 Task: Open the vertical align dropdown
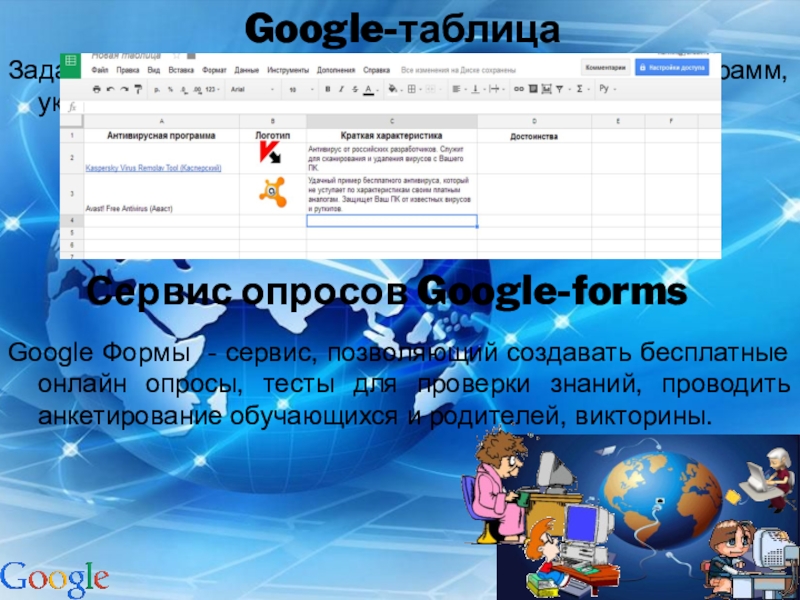pos(478,89)
